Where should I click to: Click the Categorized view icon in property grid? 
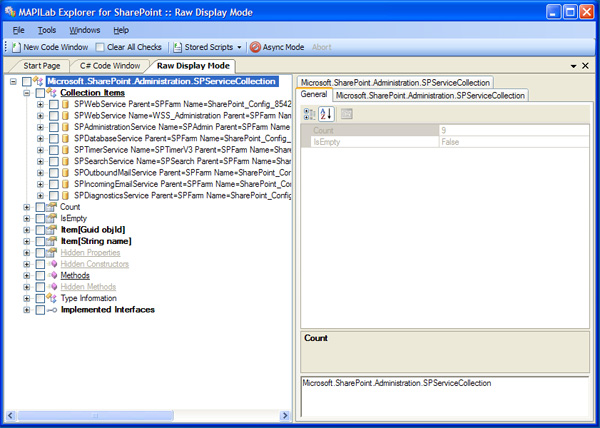(310, 114)
